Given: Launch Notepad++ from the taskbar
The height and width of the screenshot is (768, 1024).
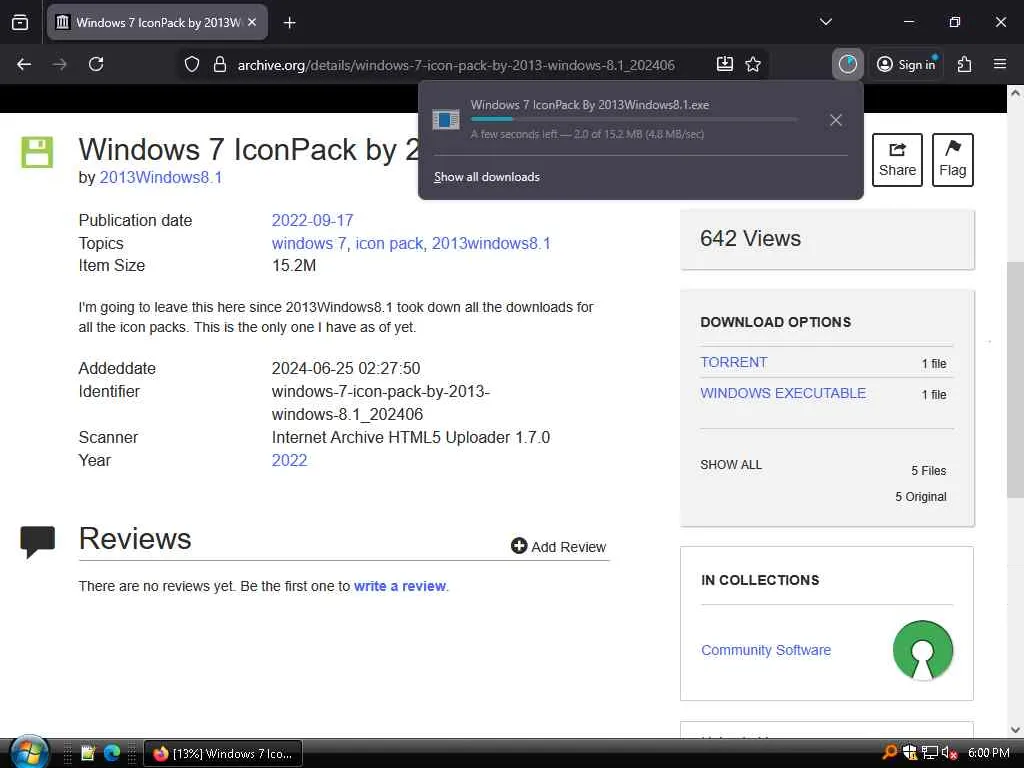Looking at the screenshot, I should coord(88,753).
